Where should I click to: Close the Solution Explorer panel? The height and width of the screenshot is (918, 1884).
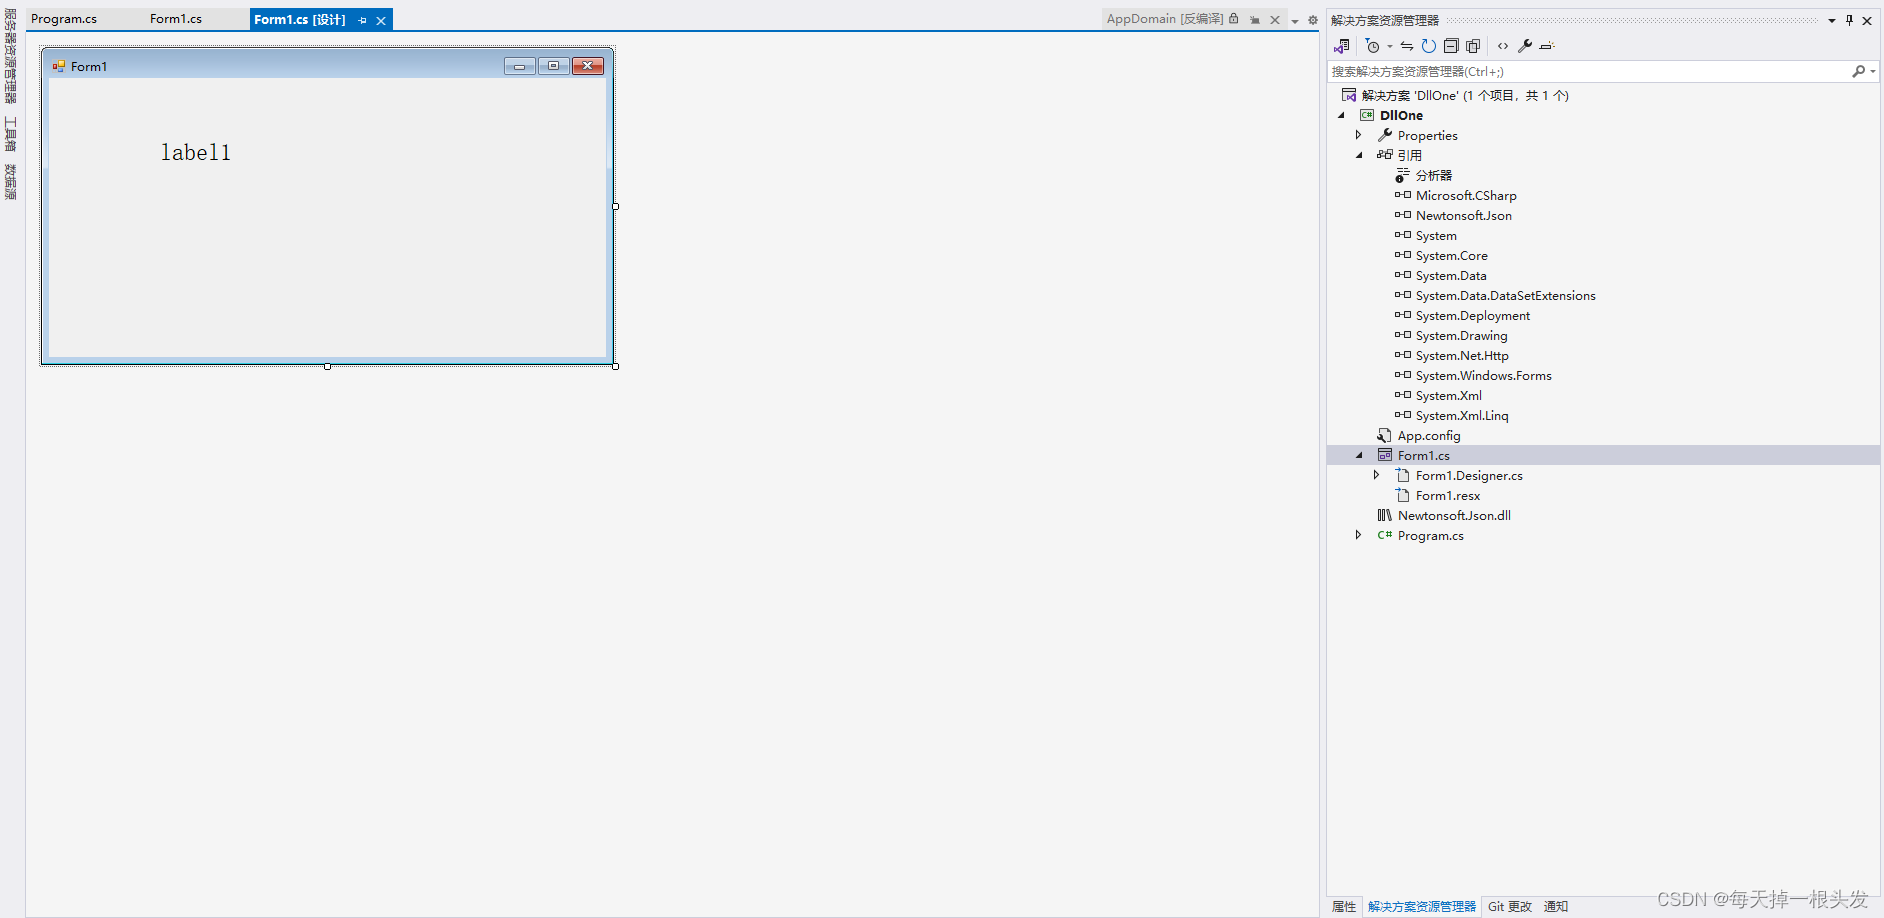click(1867, 20)
